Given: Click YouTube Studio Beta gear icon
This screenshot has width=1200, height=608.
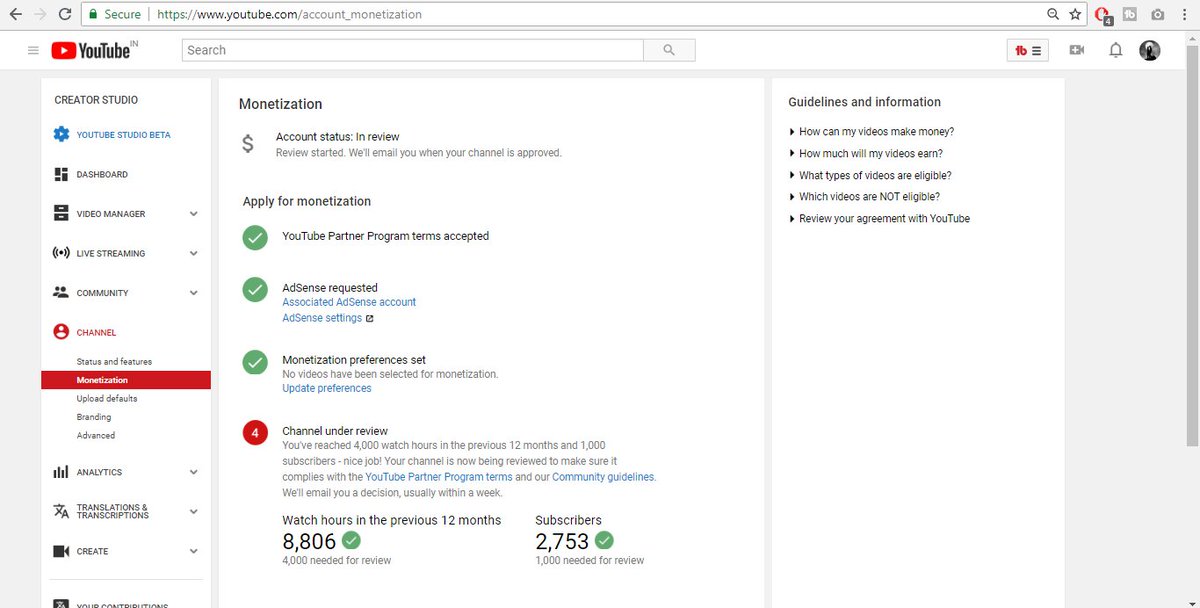Looking at the screenshot, I should pyautogui.click(x=61, y=134).
